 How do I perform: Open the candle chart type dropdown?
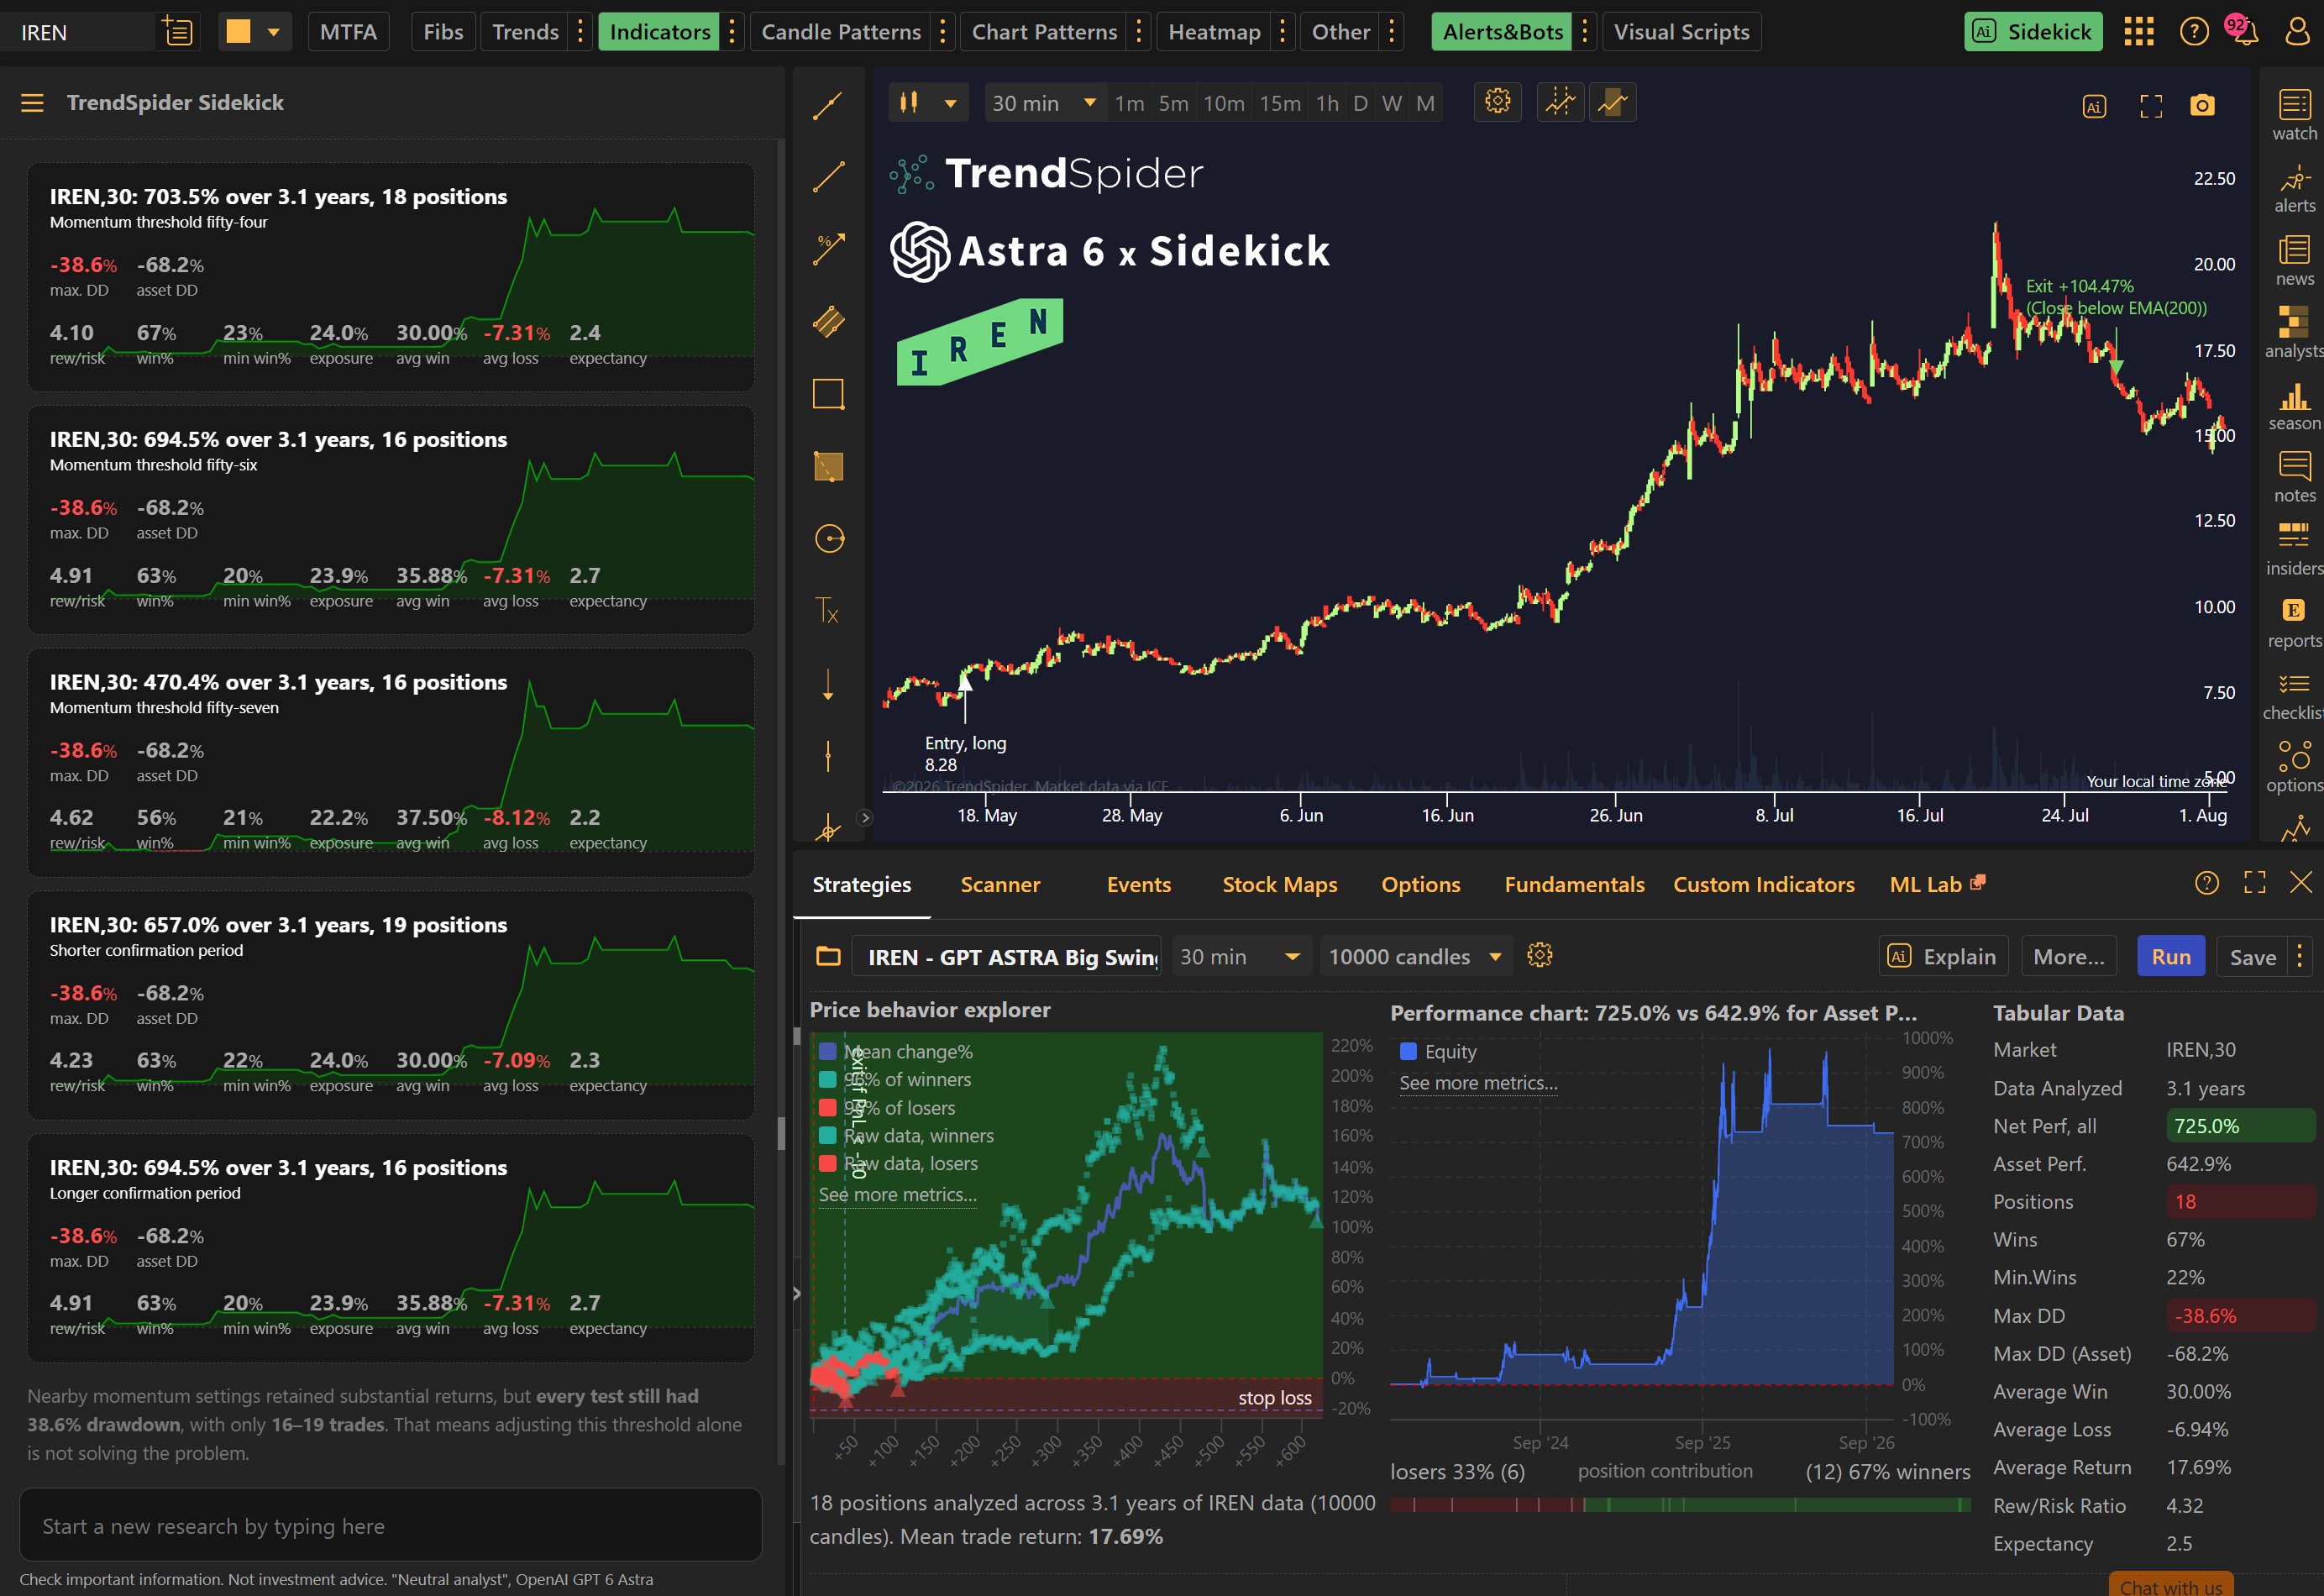click(x=928, y=103)
